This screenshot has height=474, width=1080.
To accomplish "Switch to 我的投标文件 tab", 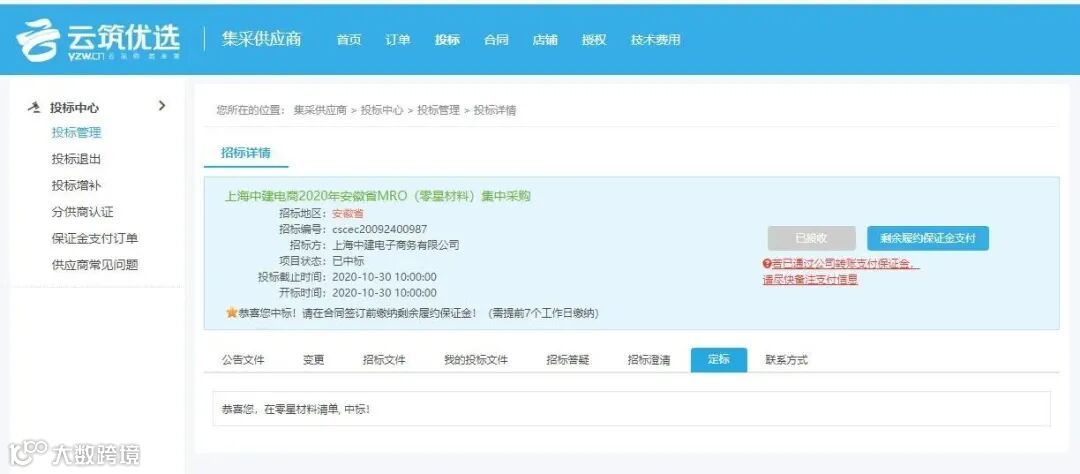I will pos(476,360).
